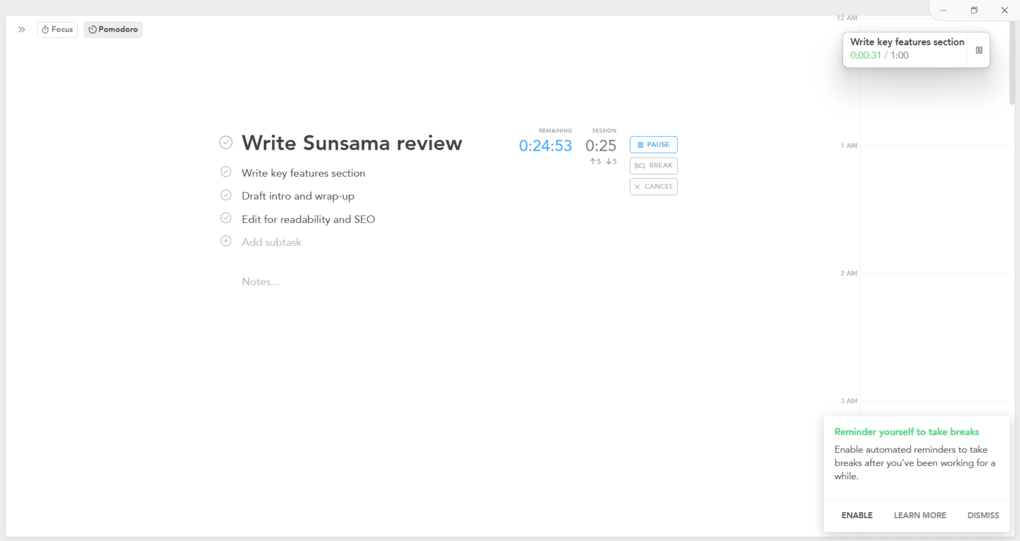Check off Edit for readability and SEO subtask
The image size is (1020, 541).
click(x=226, y=218)
